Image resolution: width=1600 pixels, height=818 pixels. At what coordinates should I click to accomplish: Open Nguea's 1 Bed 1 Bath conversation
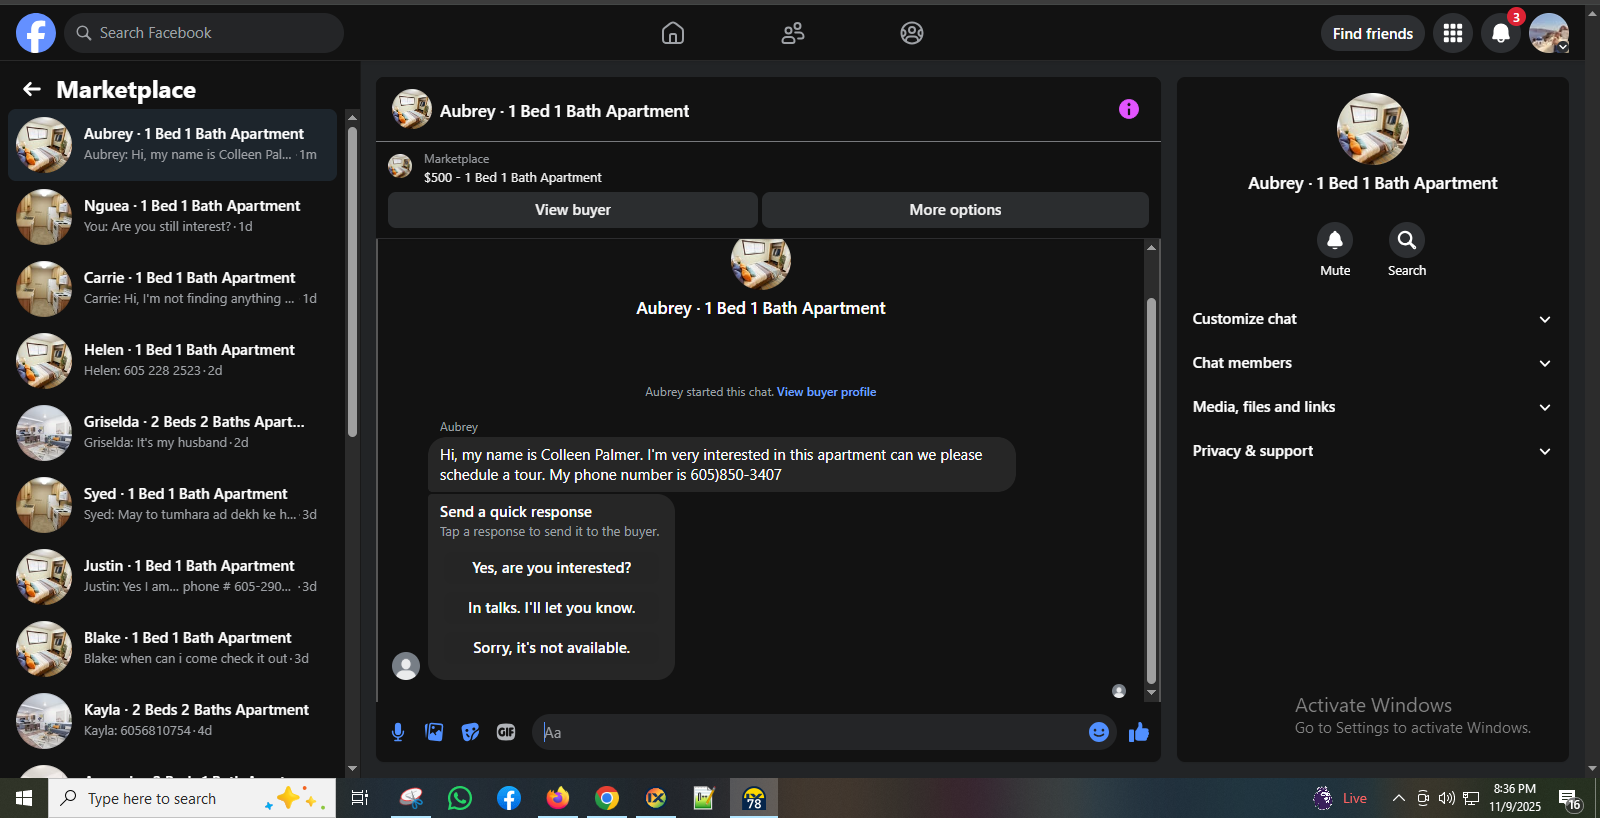click(x=172, y=217)
